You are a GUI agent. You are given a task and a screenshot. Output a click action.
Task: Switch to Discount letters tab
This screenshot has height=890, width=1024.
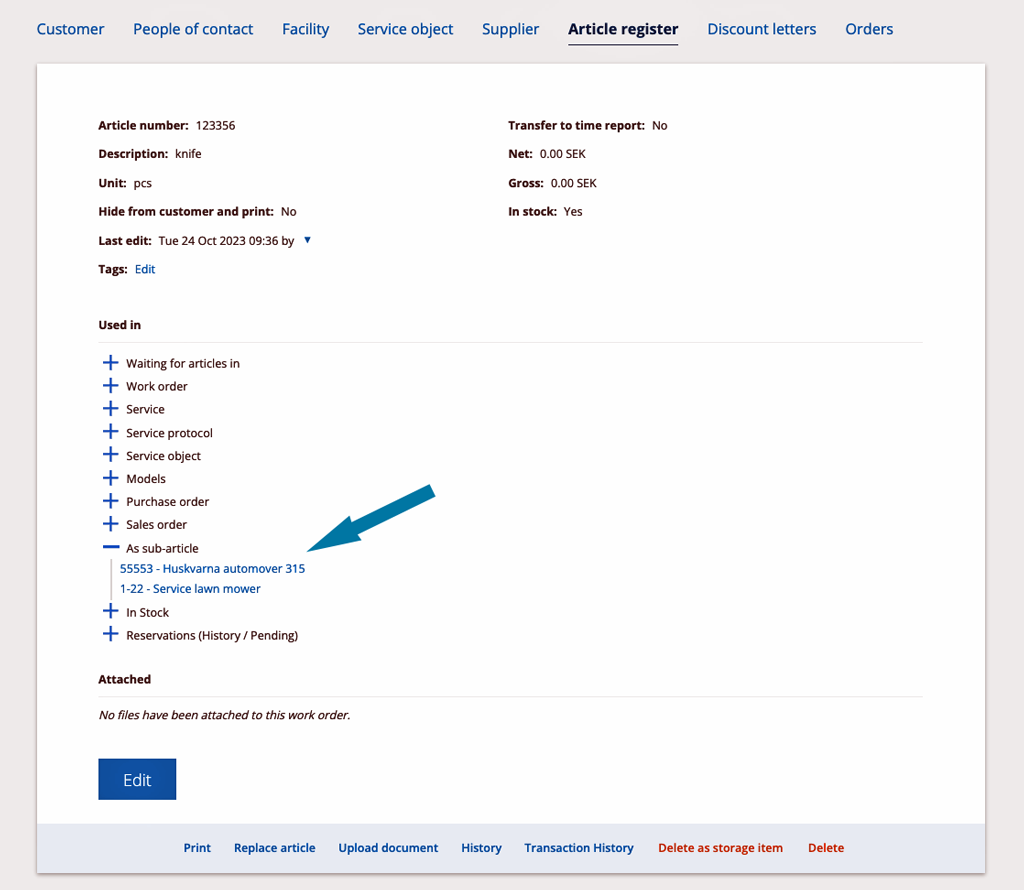[x=761, y=29]
